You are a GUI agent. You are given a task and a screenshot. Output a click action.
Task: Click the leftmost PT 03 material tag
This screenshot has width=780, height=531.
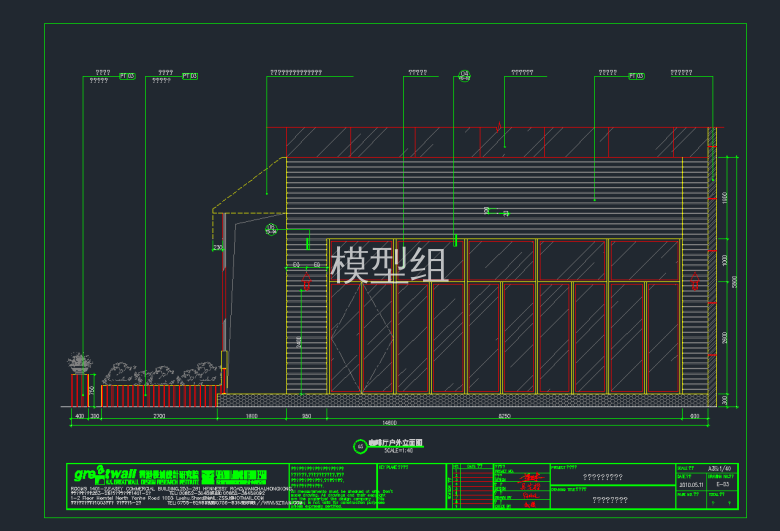click(127, 76)
